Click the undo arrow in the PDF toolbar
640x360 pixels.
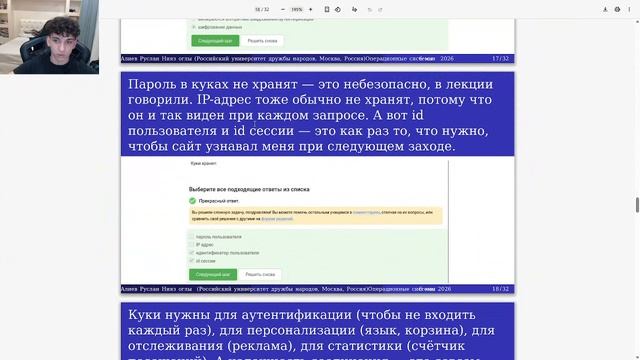(370, 10)
